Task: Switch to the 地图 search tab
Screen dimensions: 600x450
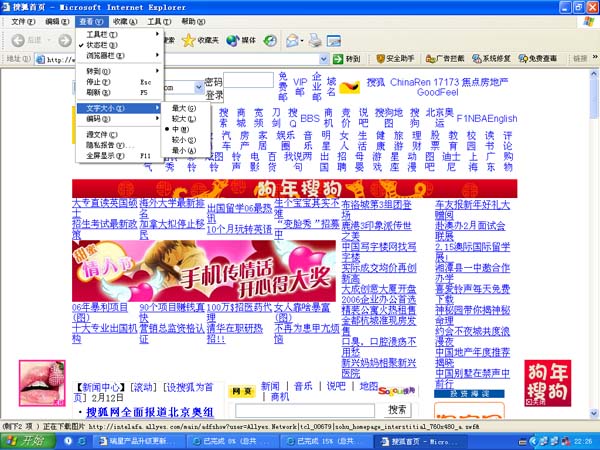Action: [368, 386]
